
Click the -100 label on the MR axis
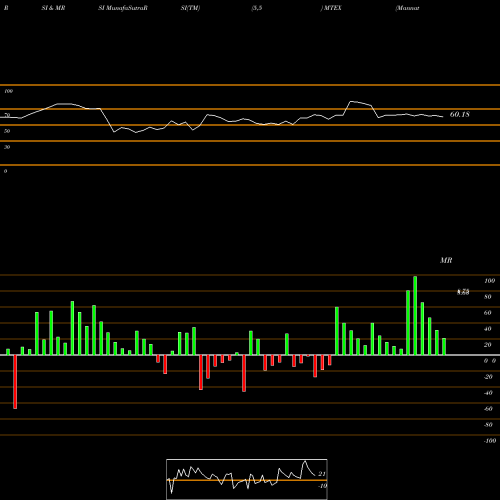(489, 441)
